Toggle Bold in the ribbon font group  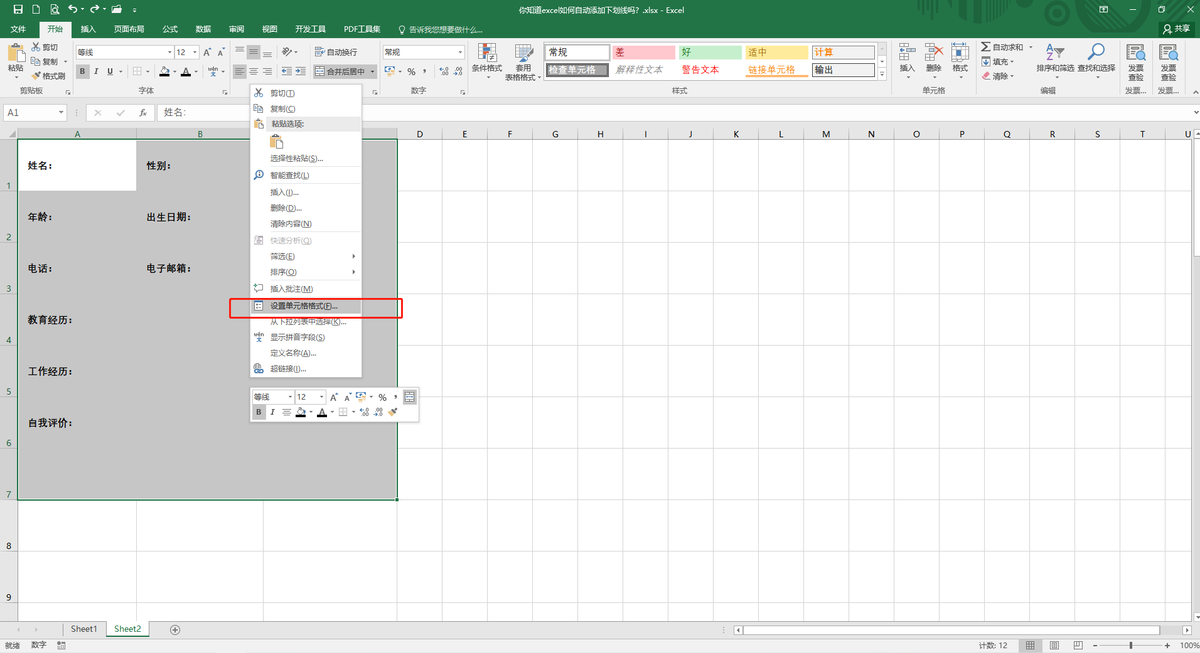(x=83, y=71)
